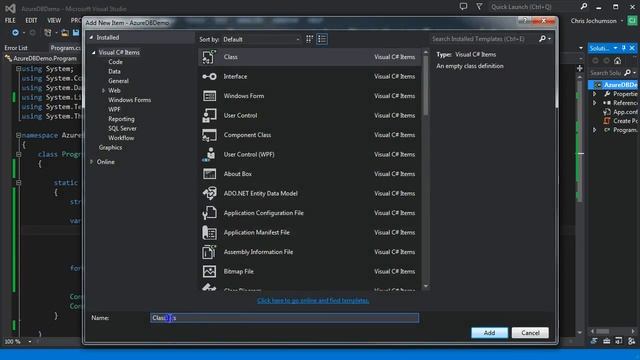This screenshot has height=360, width=640.
Task: Collapse the namespace block in editor
Action: 18,135
